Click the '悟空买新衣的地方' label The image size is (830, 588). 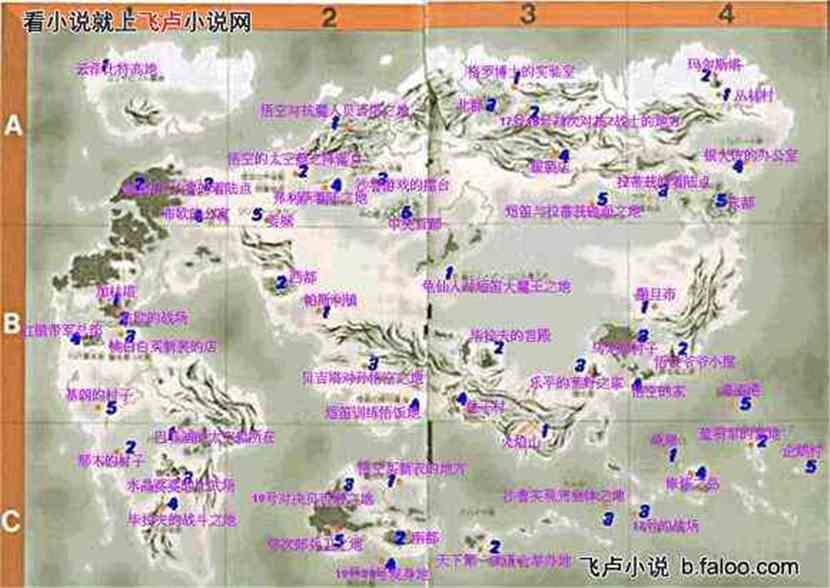[x=412, y=468]
